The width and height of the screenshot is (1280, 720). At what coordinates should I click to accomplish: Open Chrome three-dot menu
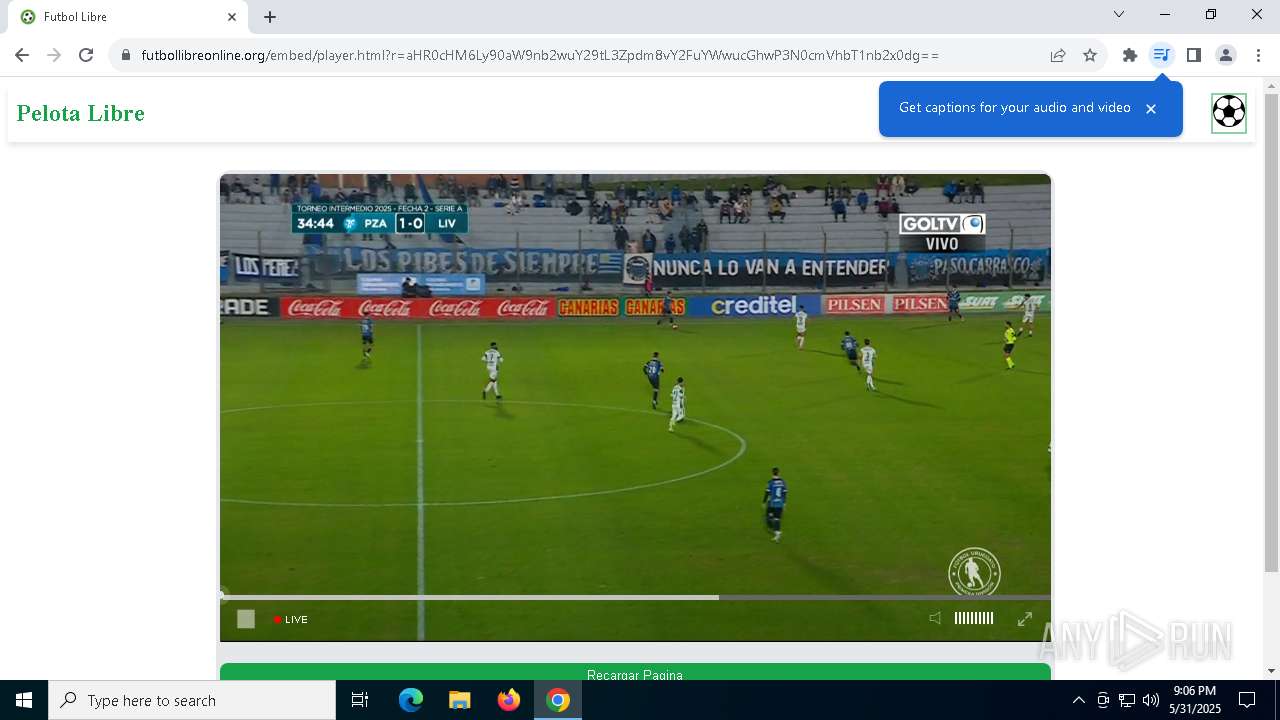(x=1258, y=55)
